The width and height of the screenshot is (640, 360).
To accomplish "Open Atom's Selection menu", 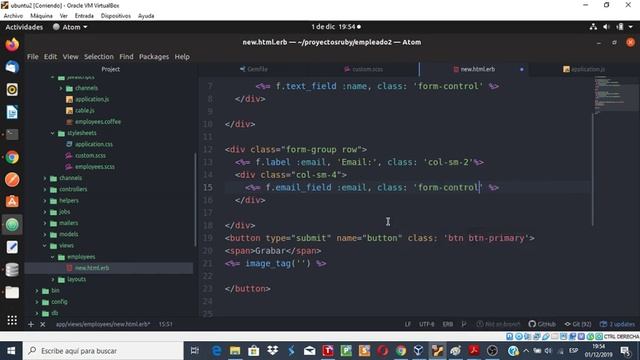I will 99,57.
